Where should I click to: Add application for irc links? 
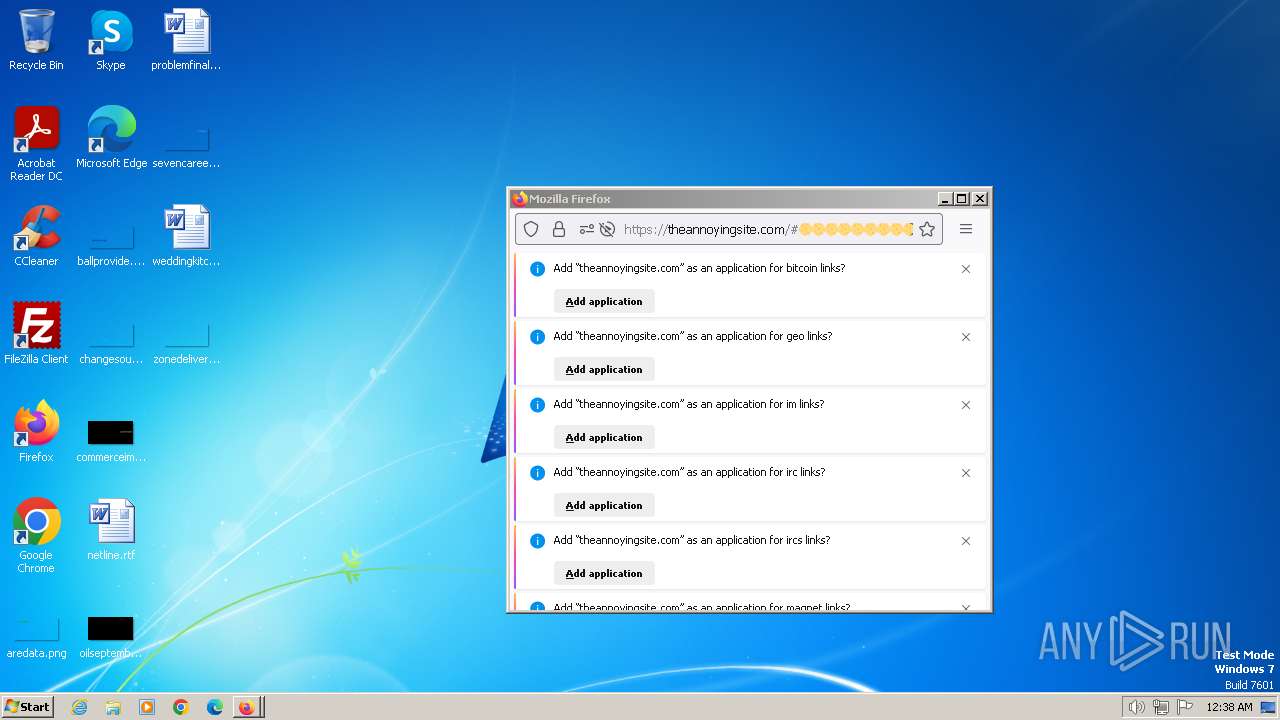click(x=604, y=505)
